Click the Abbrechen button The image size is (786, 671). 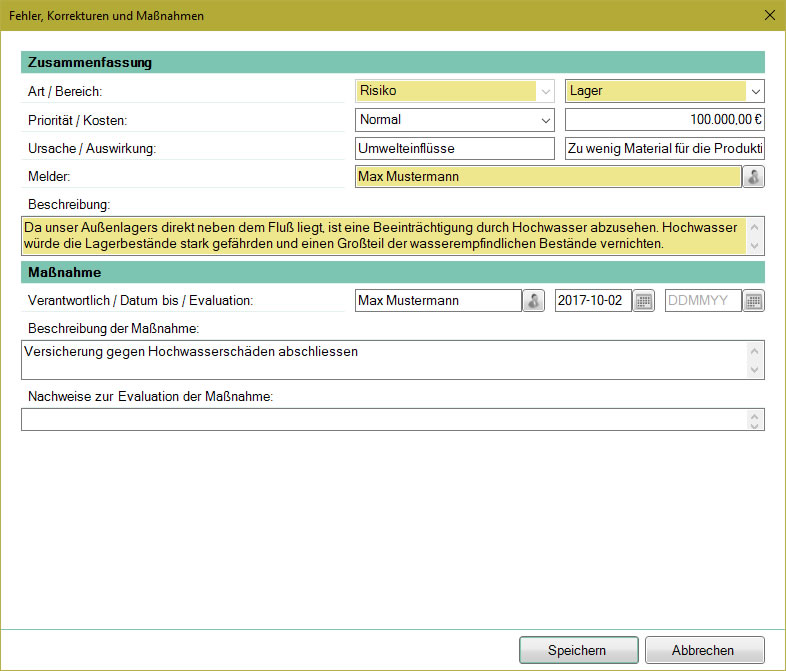[704, 650]
